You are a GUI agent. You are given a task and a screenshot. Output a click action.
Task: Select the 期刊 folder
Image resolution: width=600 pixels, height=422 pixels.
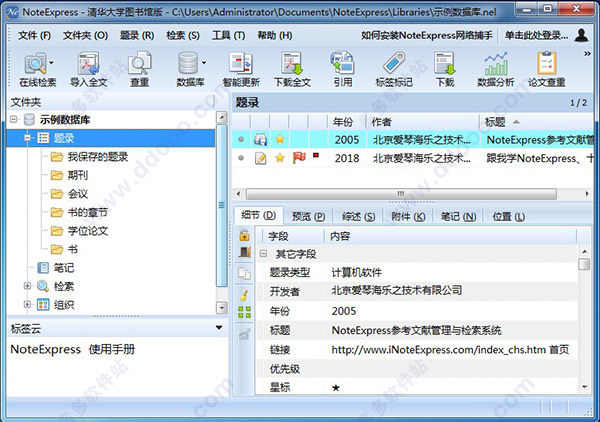click(69, 175)
